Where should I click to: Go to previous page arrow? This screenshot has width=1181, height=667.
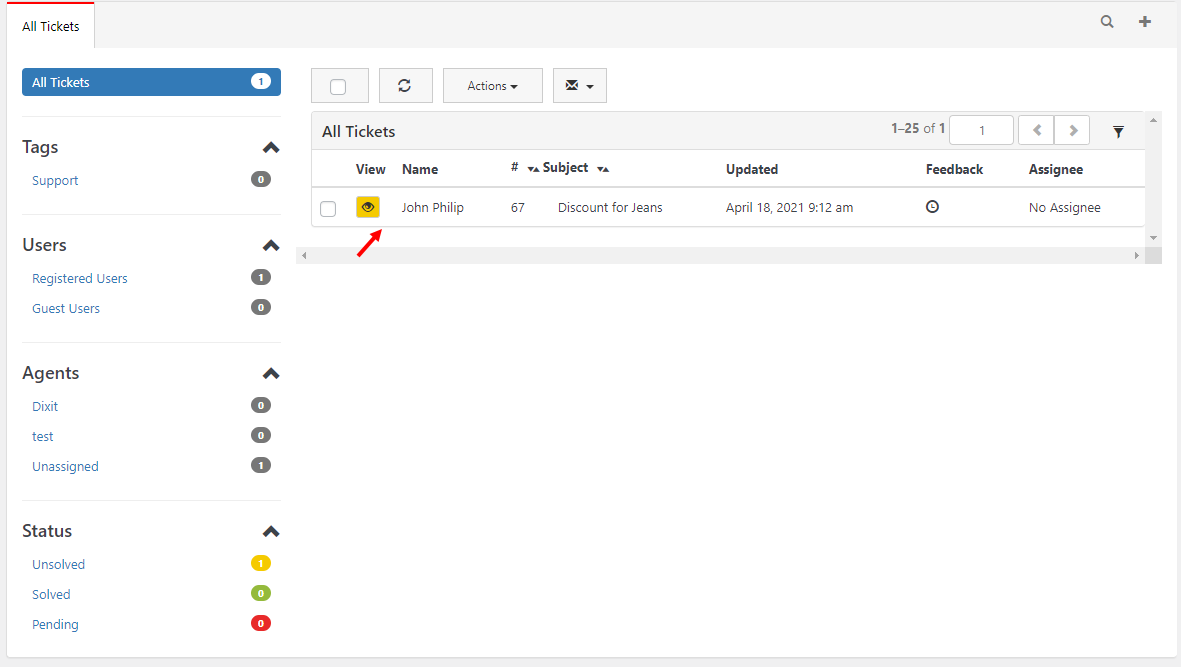(1036, 130)
